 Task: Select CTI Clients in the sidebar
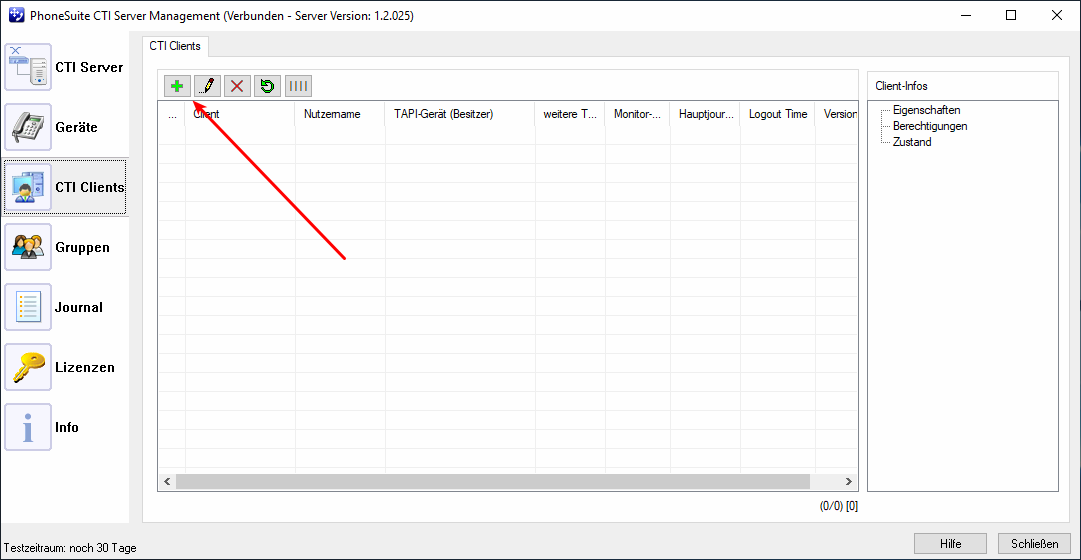click(x=65, y=187)
